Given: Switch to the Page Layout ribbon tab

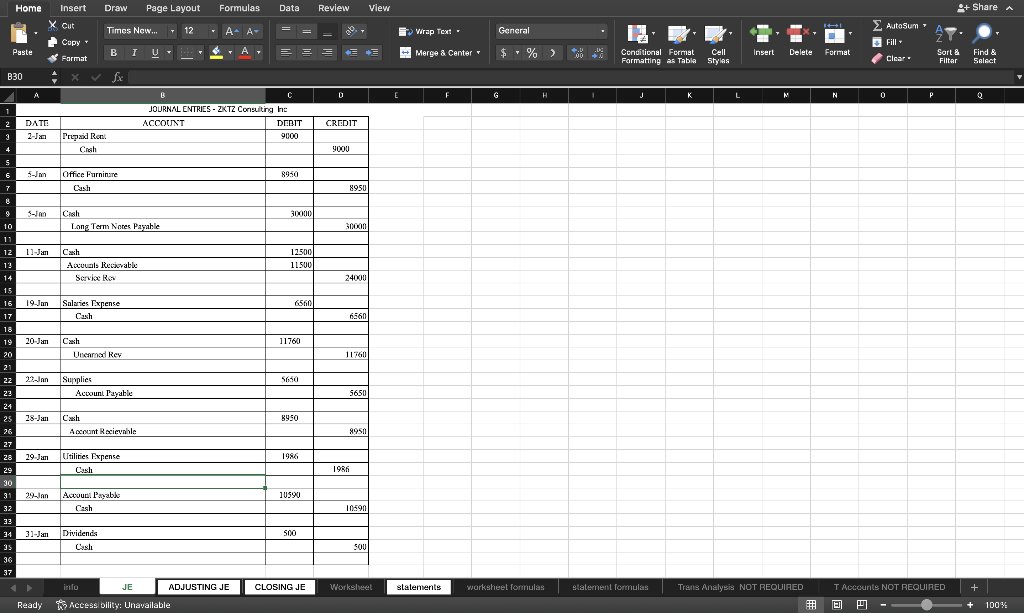Looking at the screenshot, I should pos(173,8).
